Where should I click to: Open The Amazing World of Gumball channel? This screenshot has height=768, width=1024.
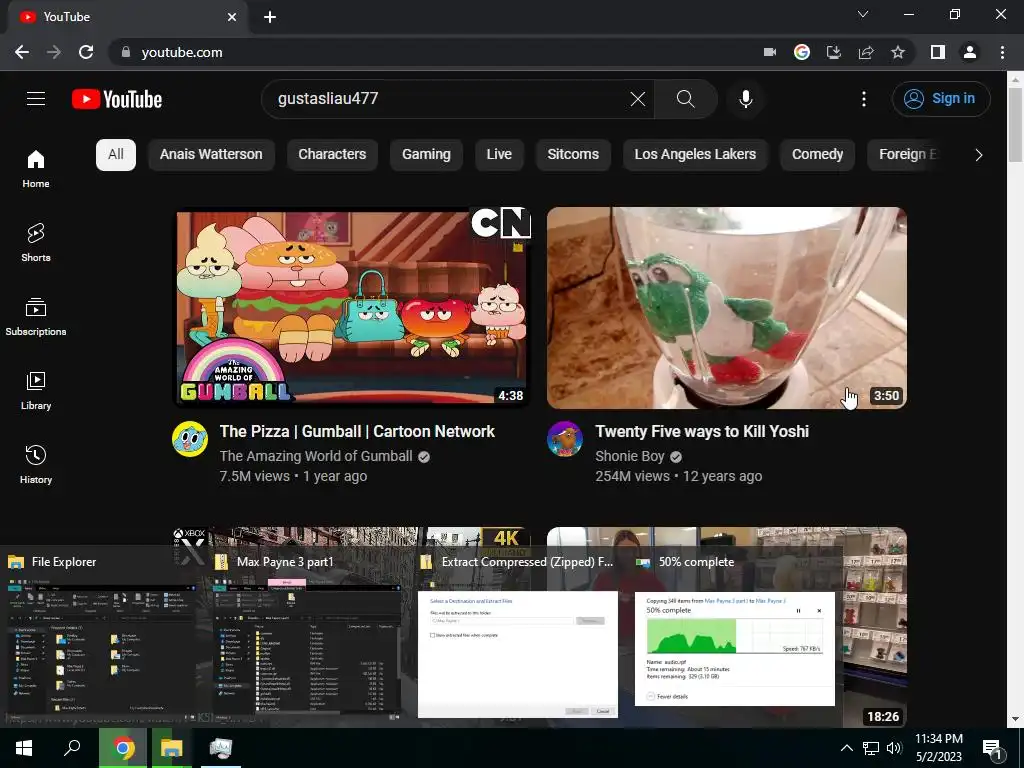click(x=316, y=456)
